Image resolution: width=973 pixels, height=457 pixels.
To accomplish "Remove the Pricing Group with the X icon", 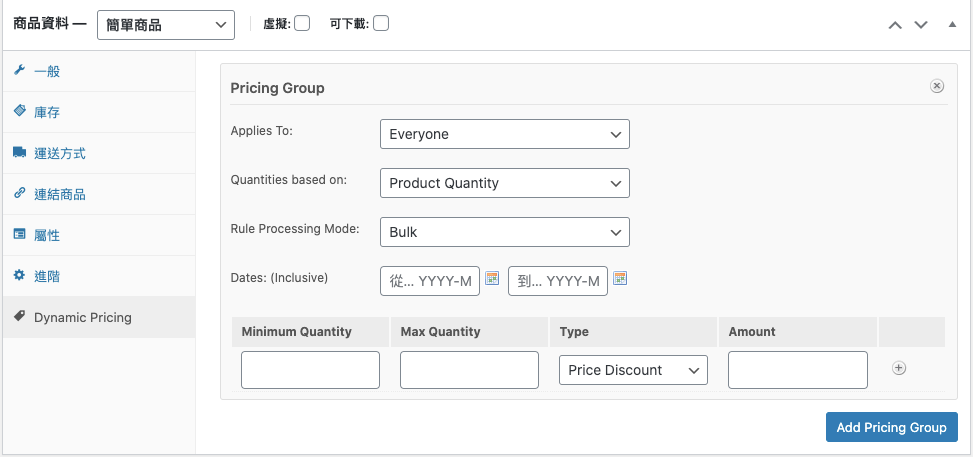I will (937, 86).
